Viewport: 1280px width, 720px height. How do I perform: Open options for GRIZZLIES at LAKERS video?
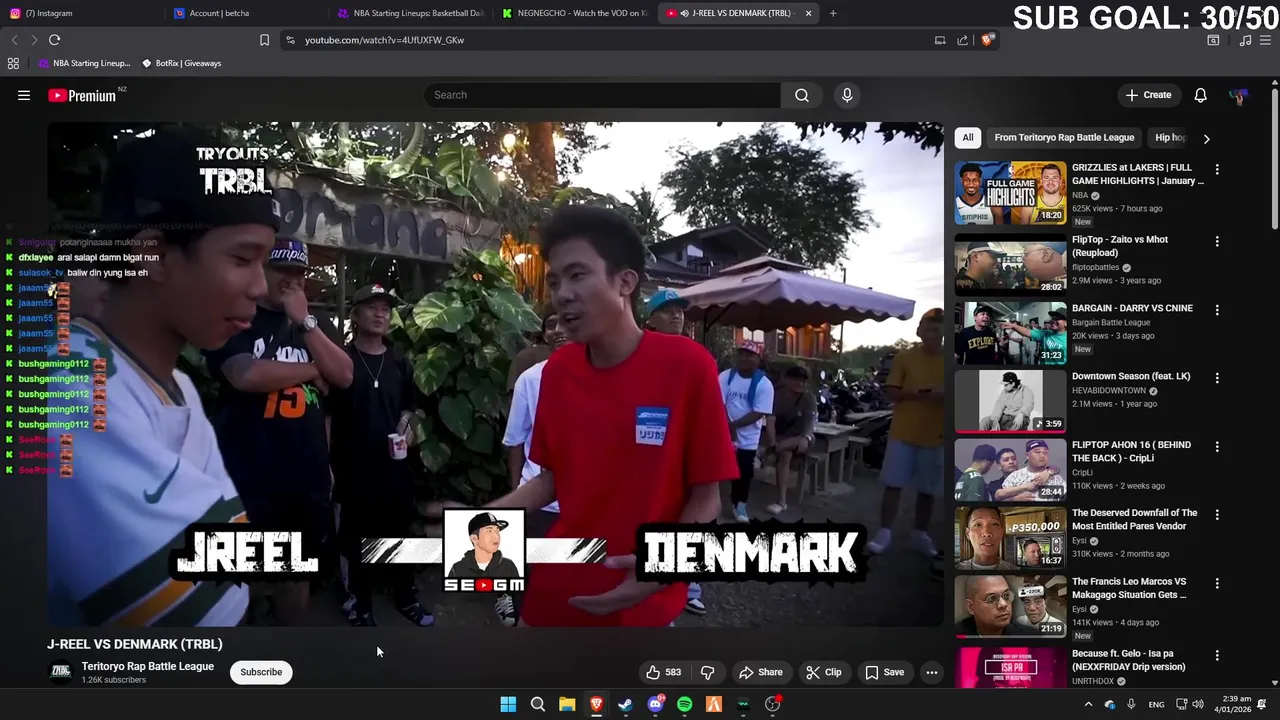pos(1217,170)
